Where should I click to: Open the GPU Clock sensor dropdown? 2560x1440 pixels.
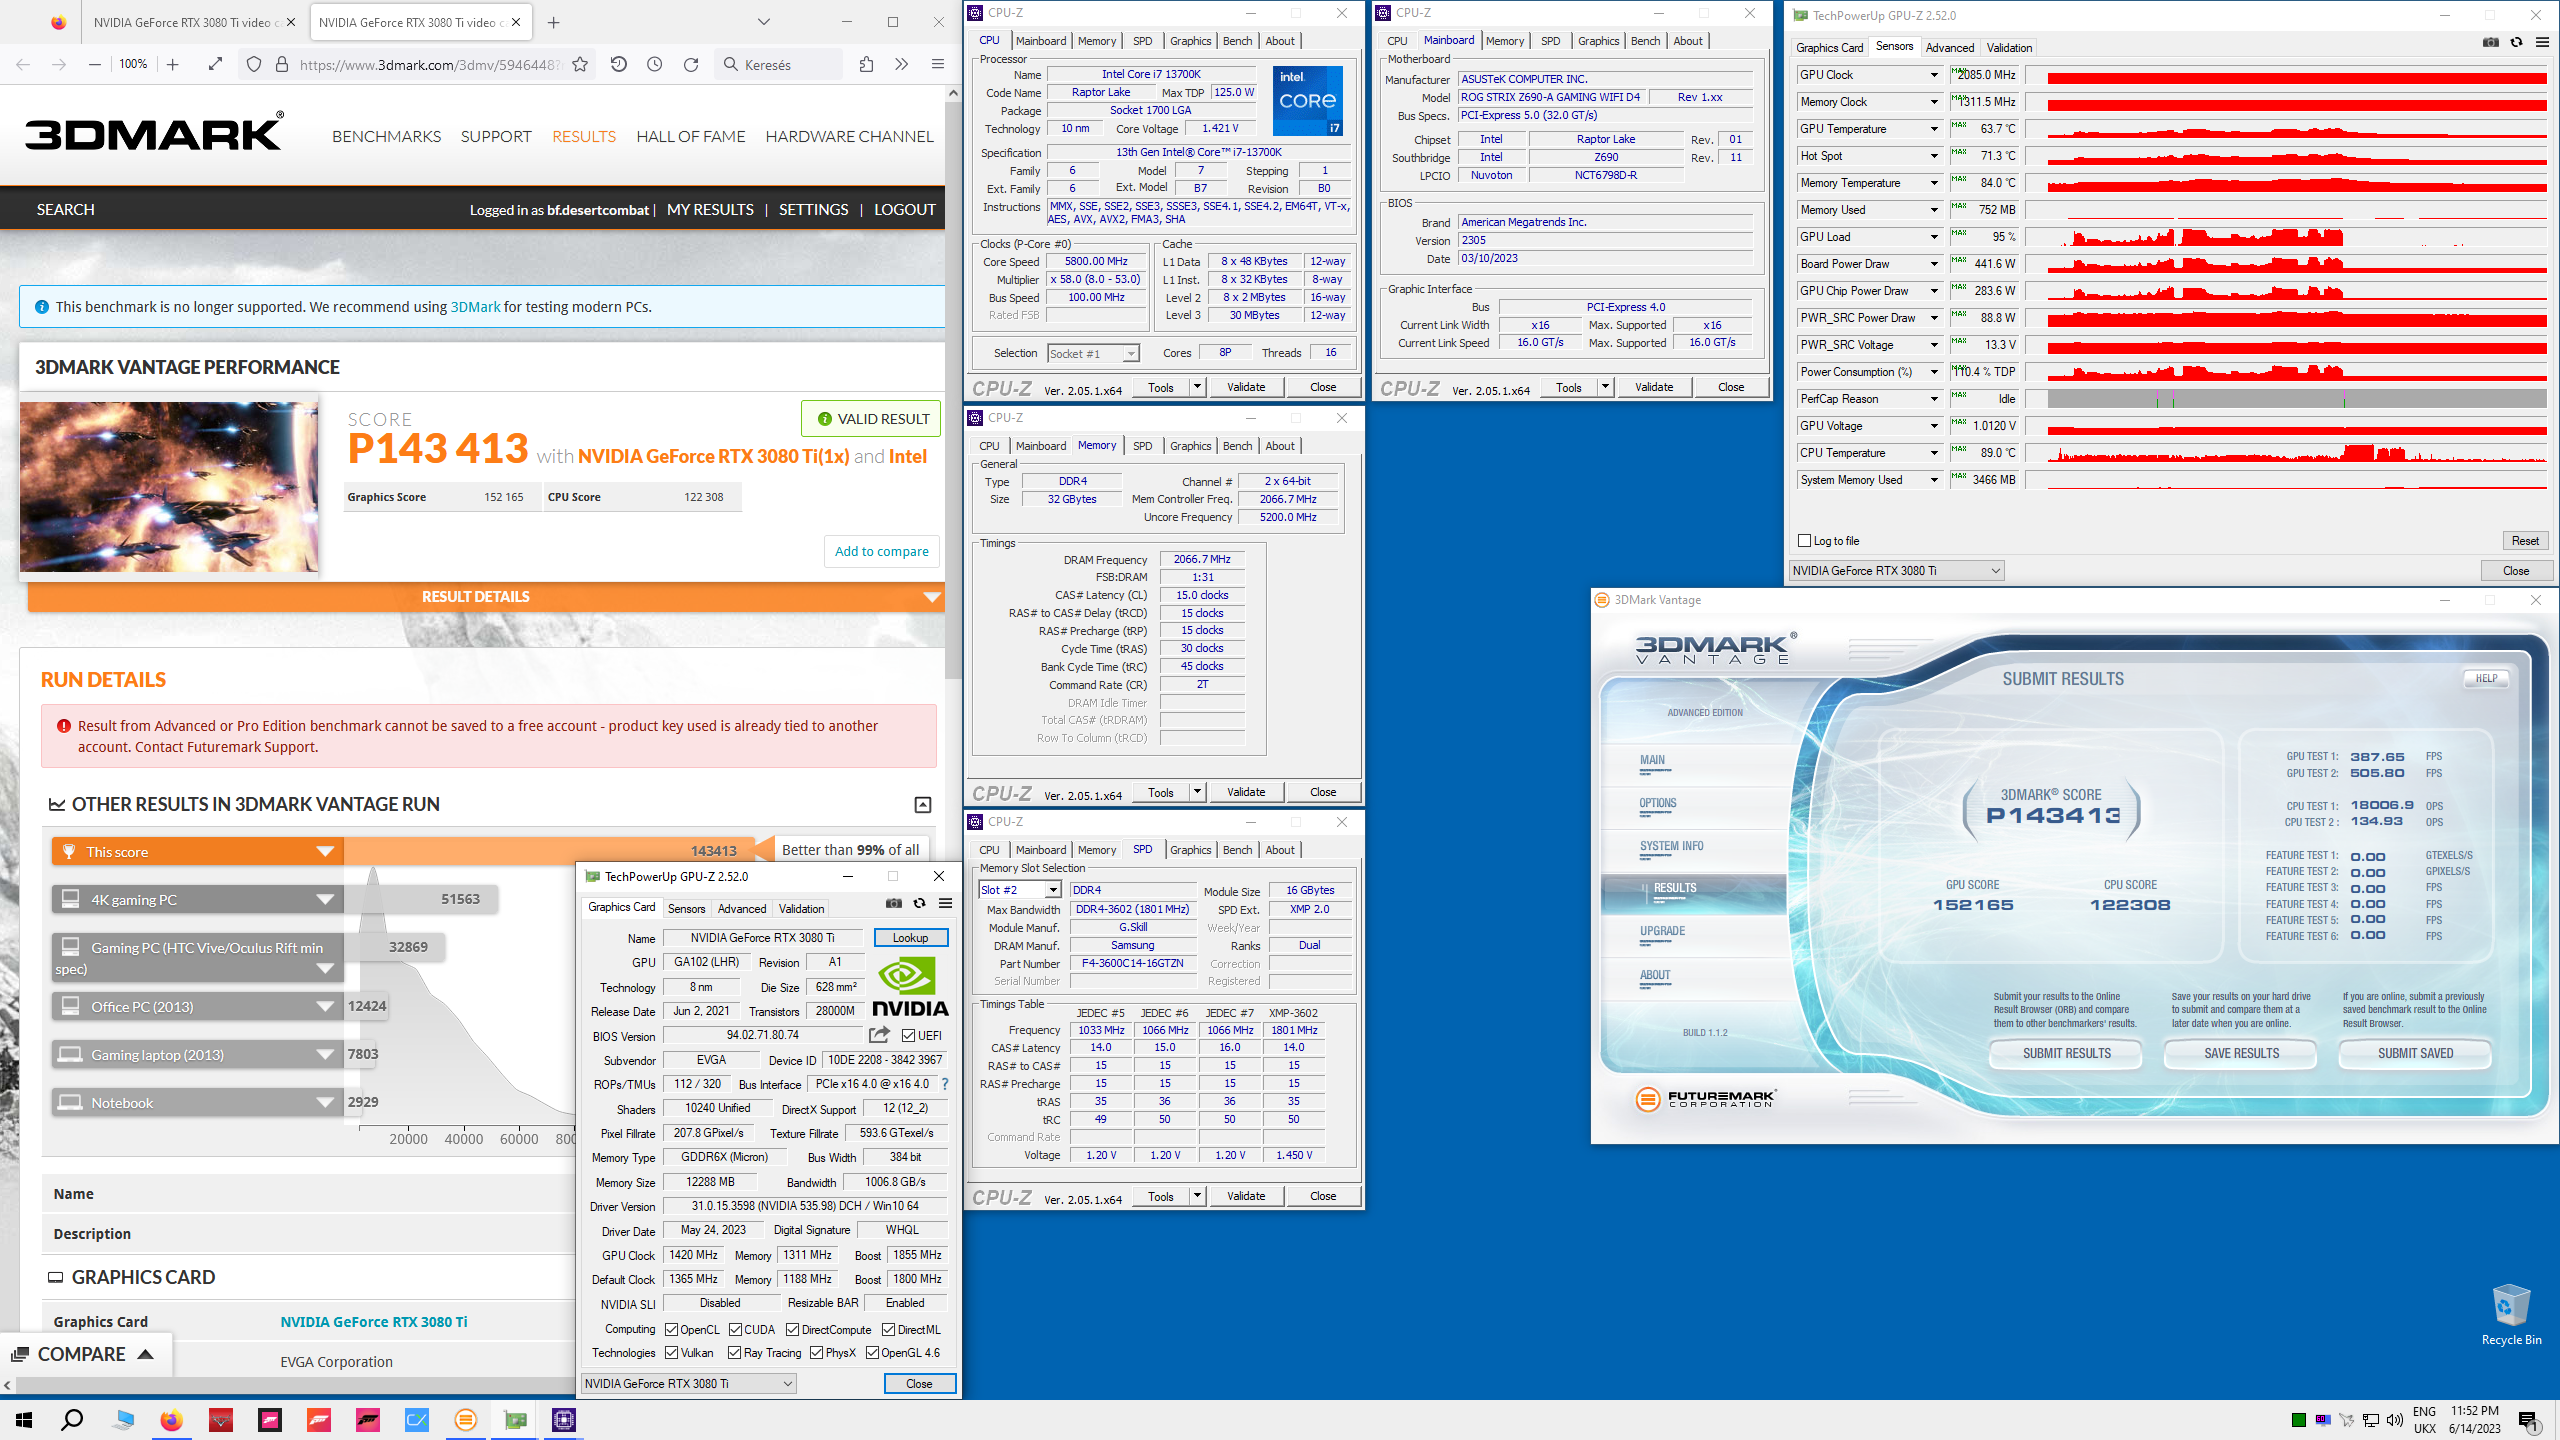click(1934, 75)
